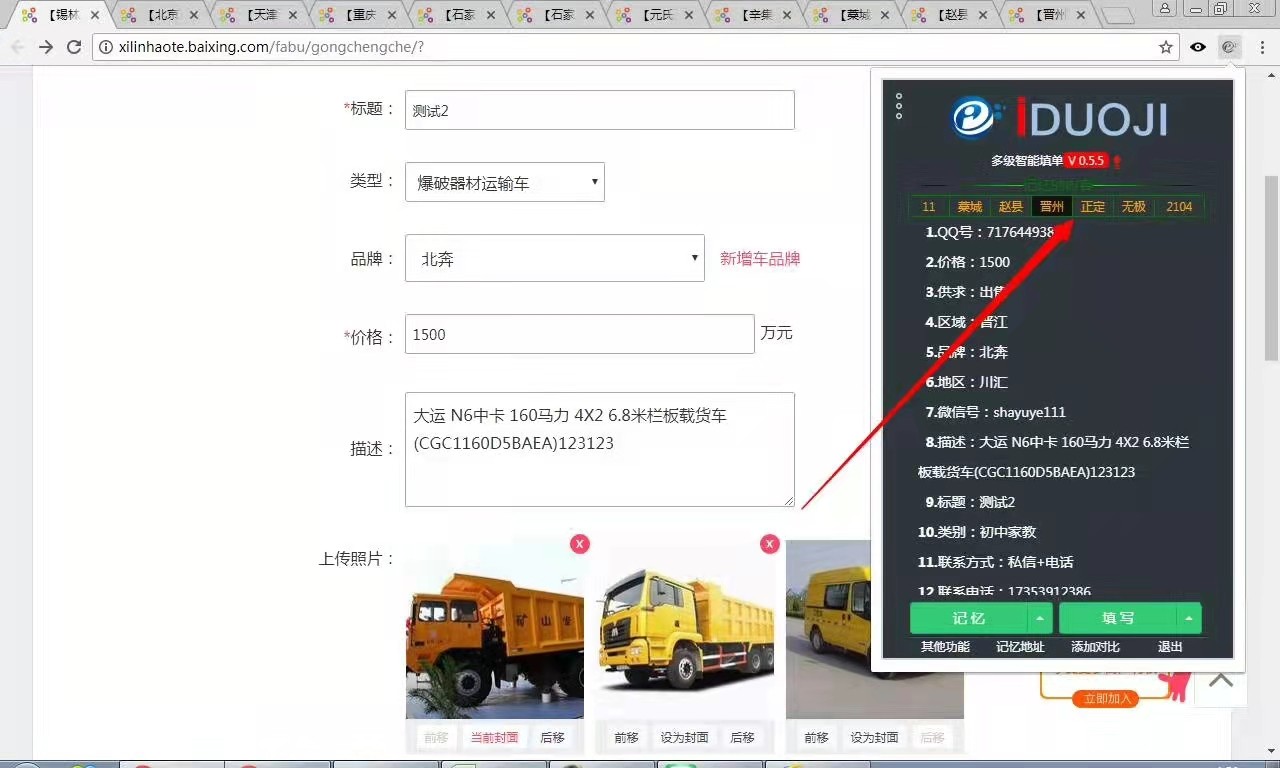Click into the 标题 input field
This screenshot has width=1280, height=768.
tap(600, 110)
